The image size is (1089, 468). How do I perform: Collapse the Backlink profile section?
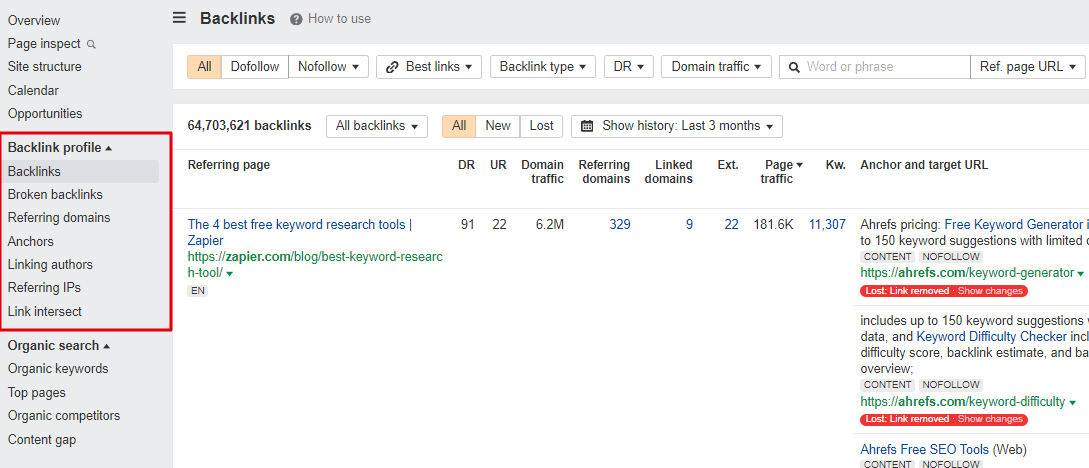coord(59,147)
